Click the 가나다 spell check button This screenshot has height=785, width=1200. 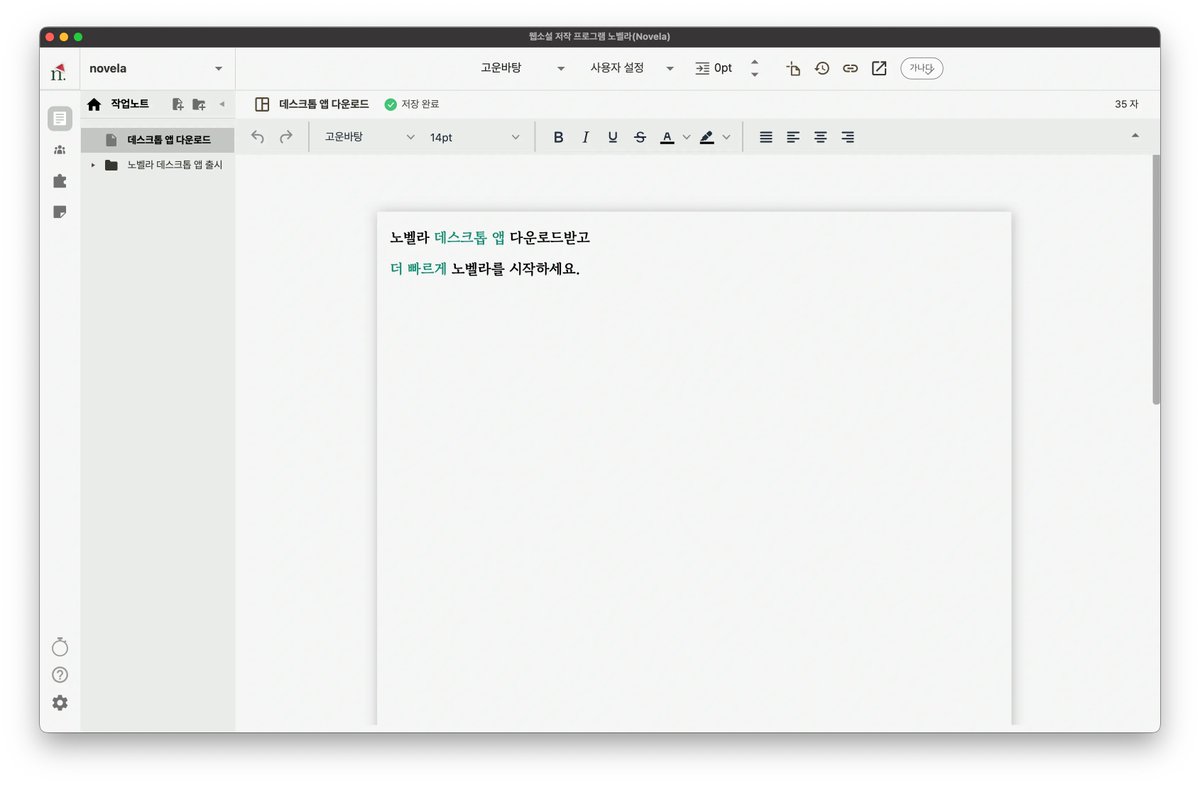coord(921,68)
